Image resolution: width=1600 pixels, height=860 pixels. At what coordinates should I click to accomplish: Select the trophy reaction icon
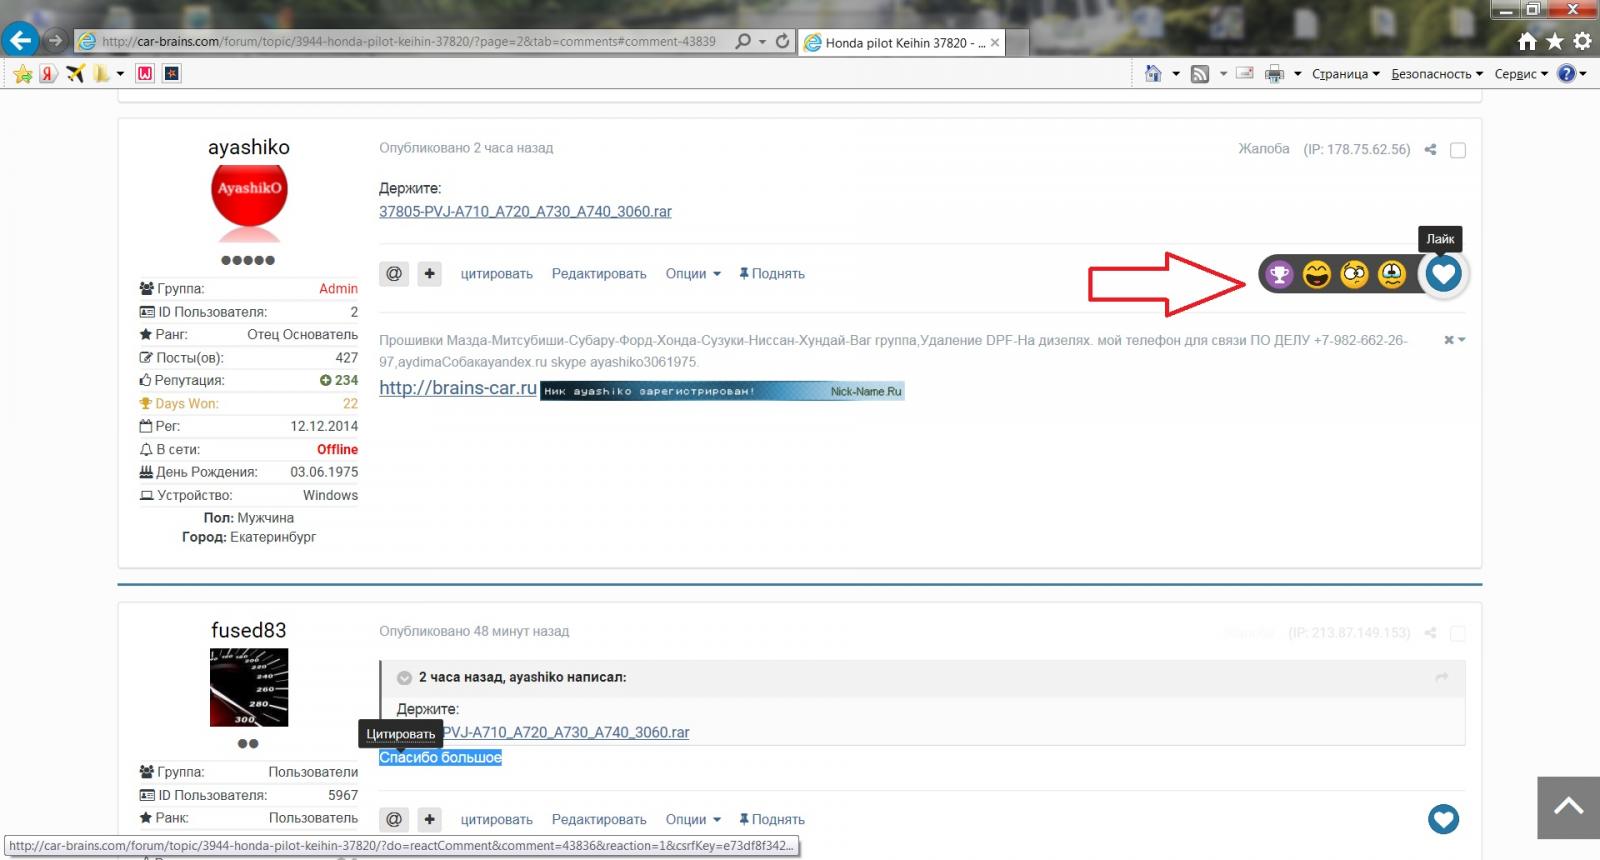1279,274
